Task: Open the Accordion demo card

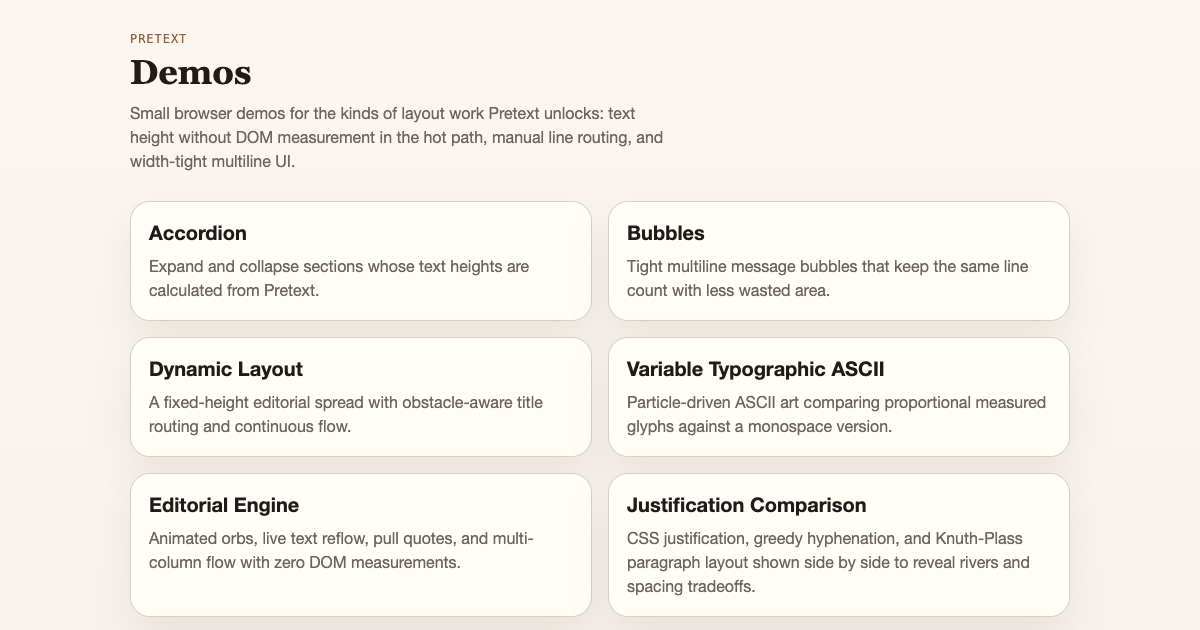Action: pyautogui.click(x=360, y=261)
